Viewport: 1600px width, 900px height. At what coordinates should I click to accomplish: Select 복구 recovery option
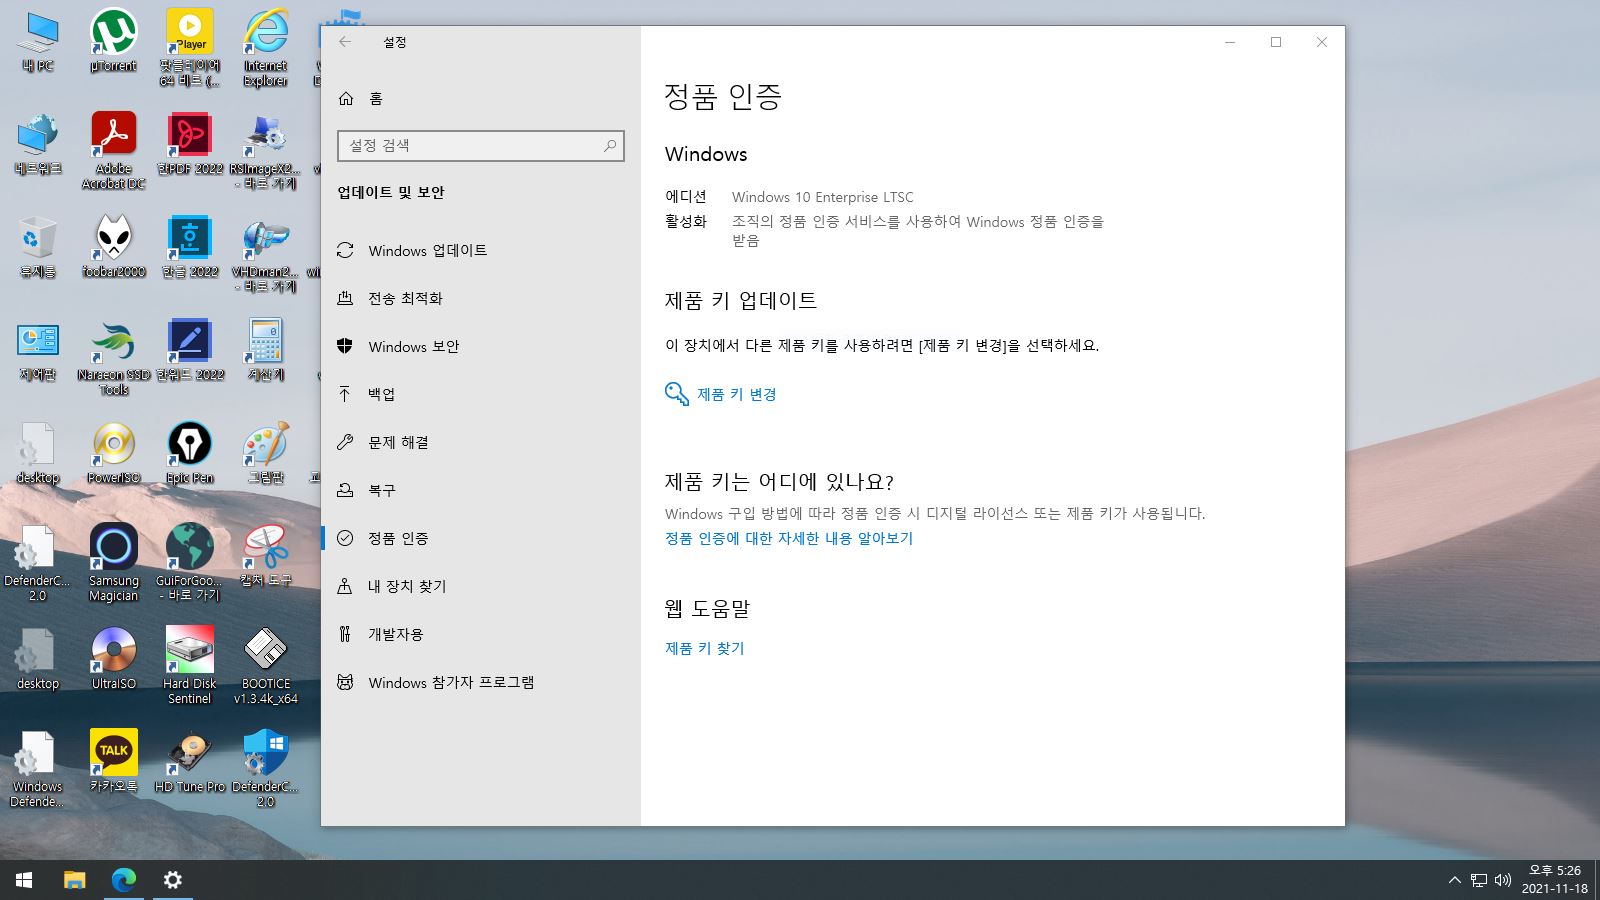[480, 490]
